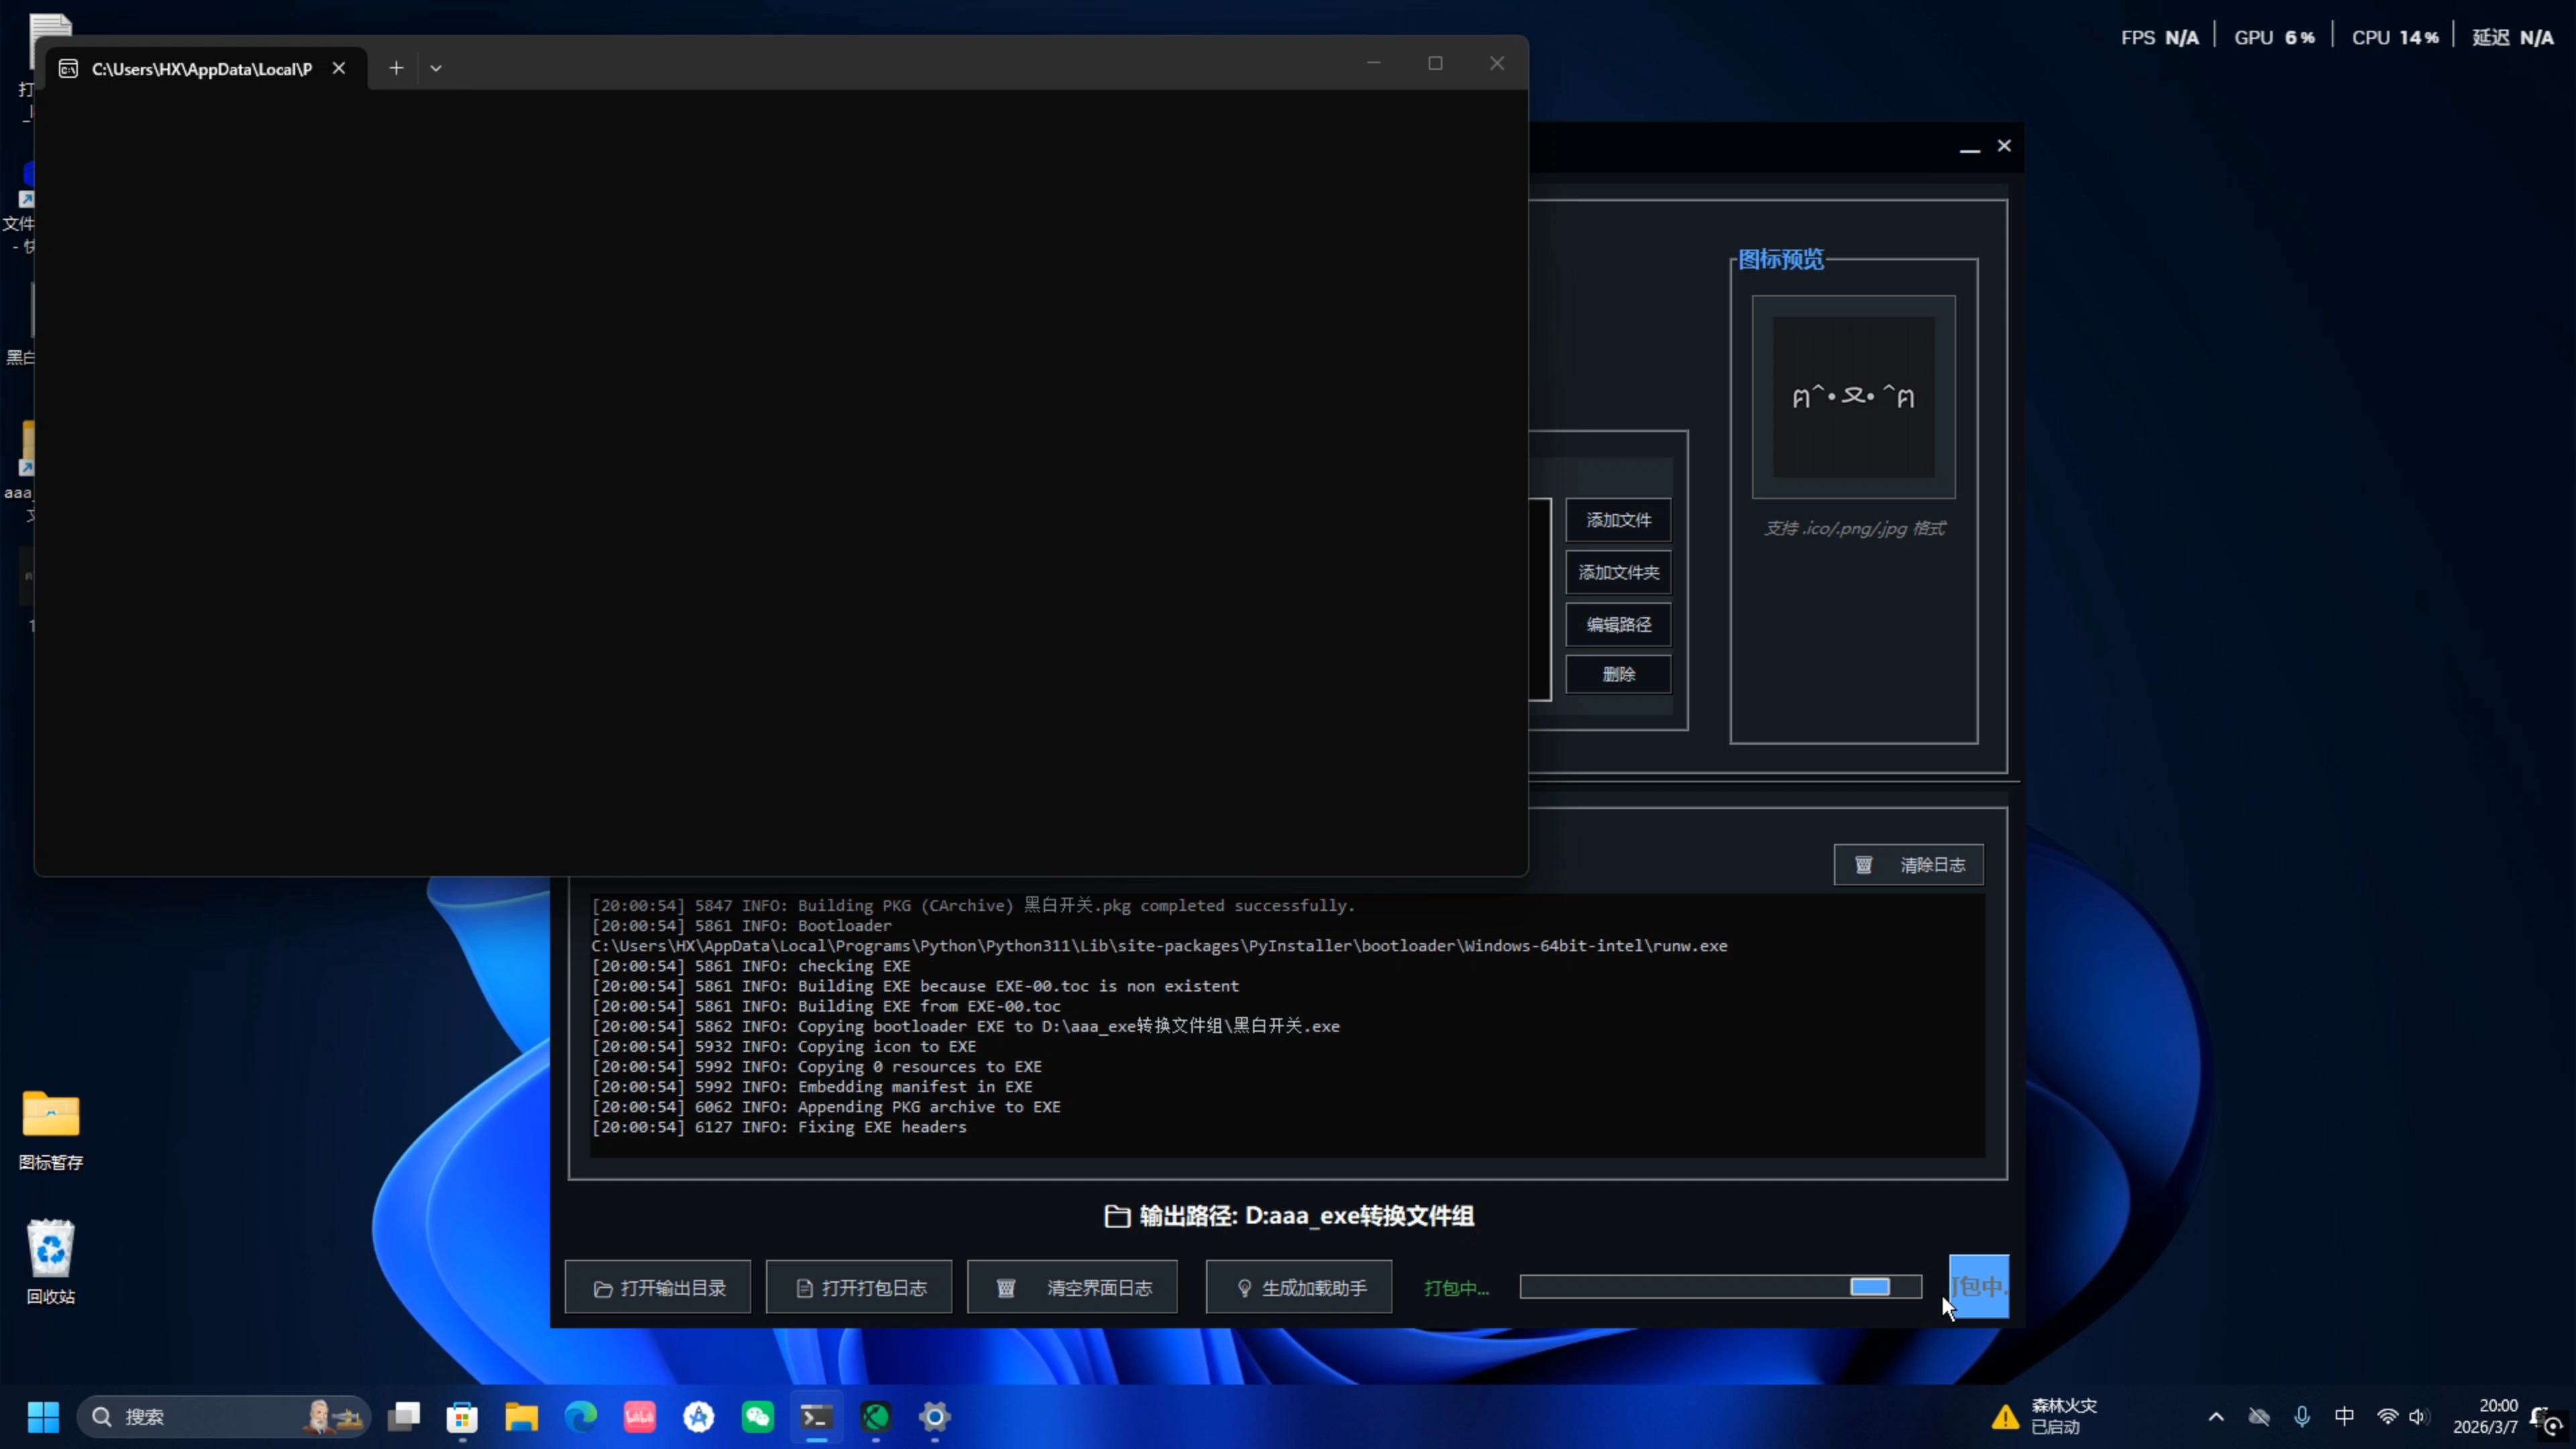
Task: Open WeChat from the taskbar
Action: click(x=757, y=1416)
